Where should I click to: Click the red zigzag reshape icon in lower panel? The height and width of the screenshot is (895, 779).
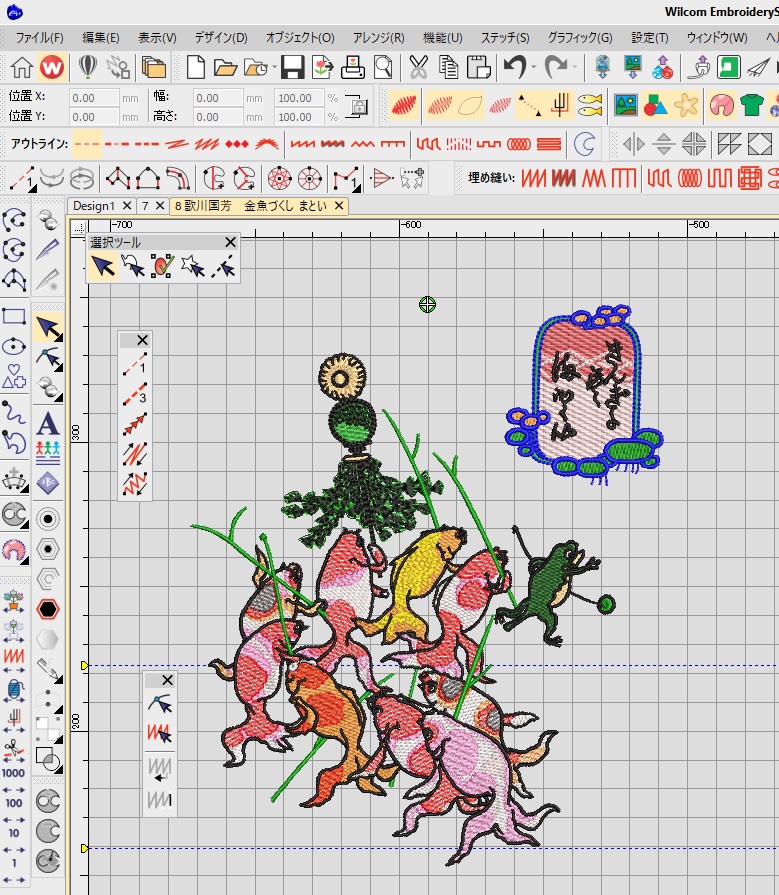[x=160, y=733]
